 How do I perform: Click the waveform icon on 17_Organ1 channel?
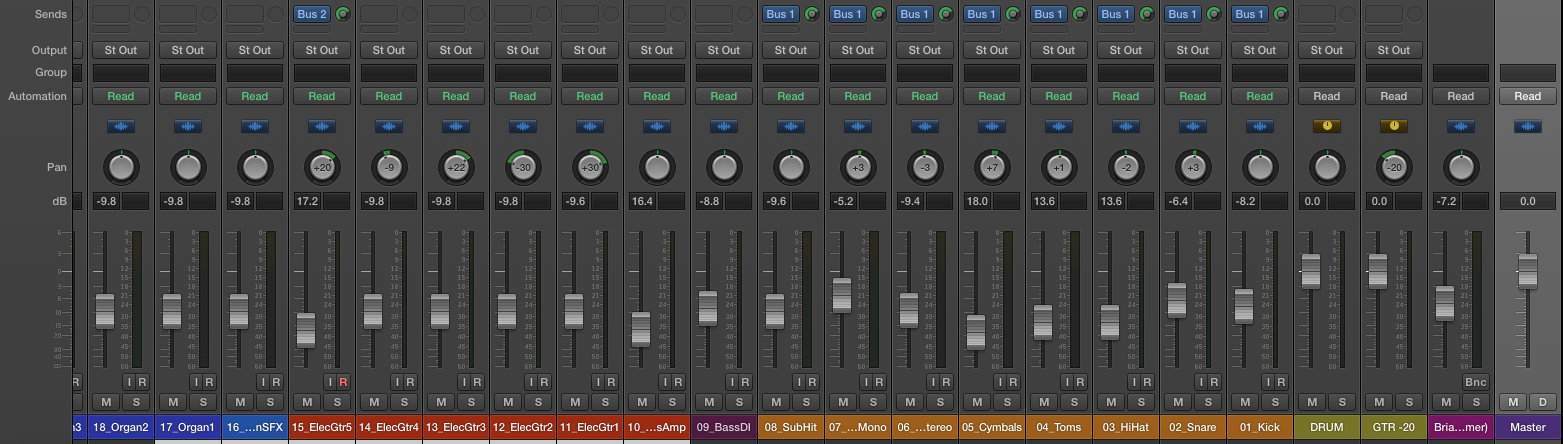pyautogui.click(x=188, y=126)
